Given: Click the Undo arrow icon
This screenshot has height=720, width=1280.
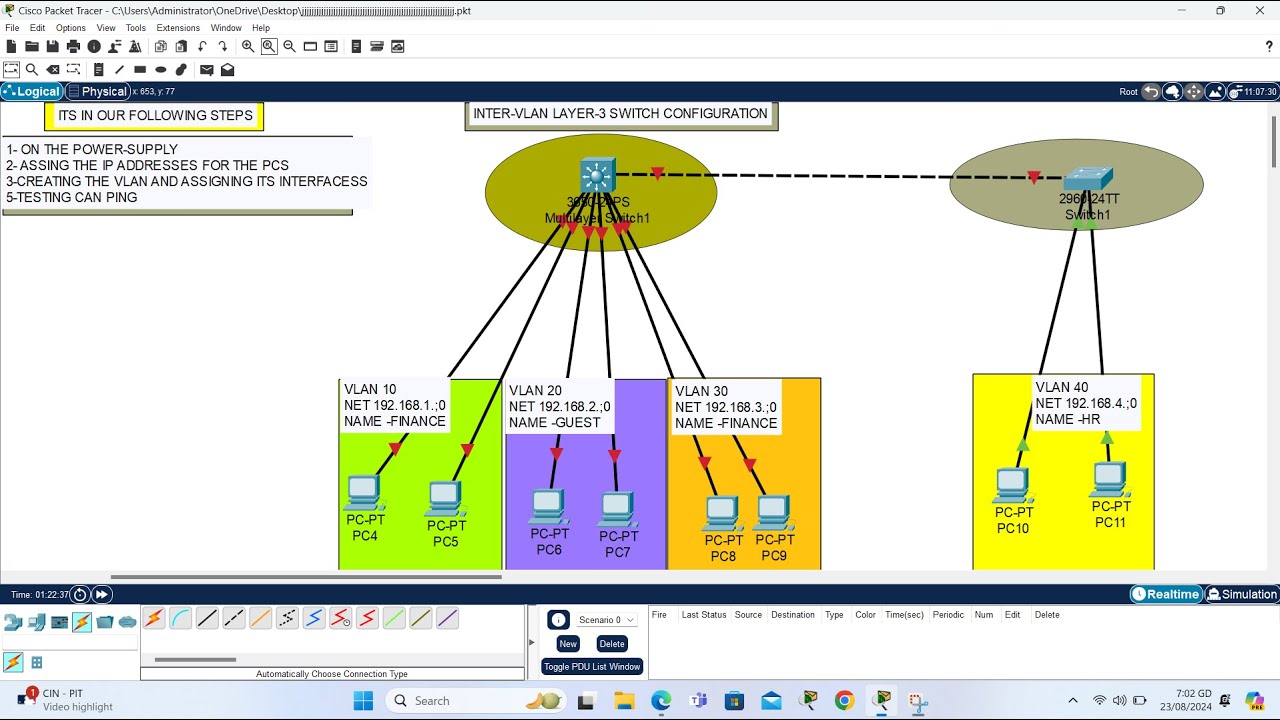Looking at the screenshot, I should click(x=203, y=46).
